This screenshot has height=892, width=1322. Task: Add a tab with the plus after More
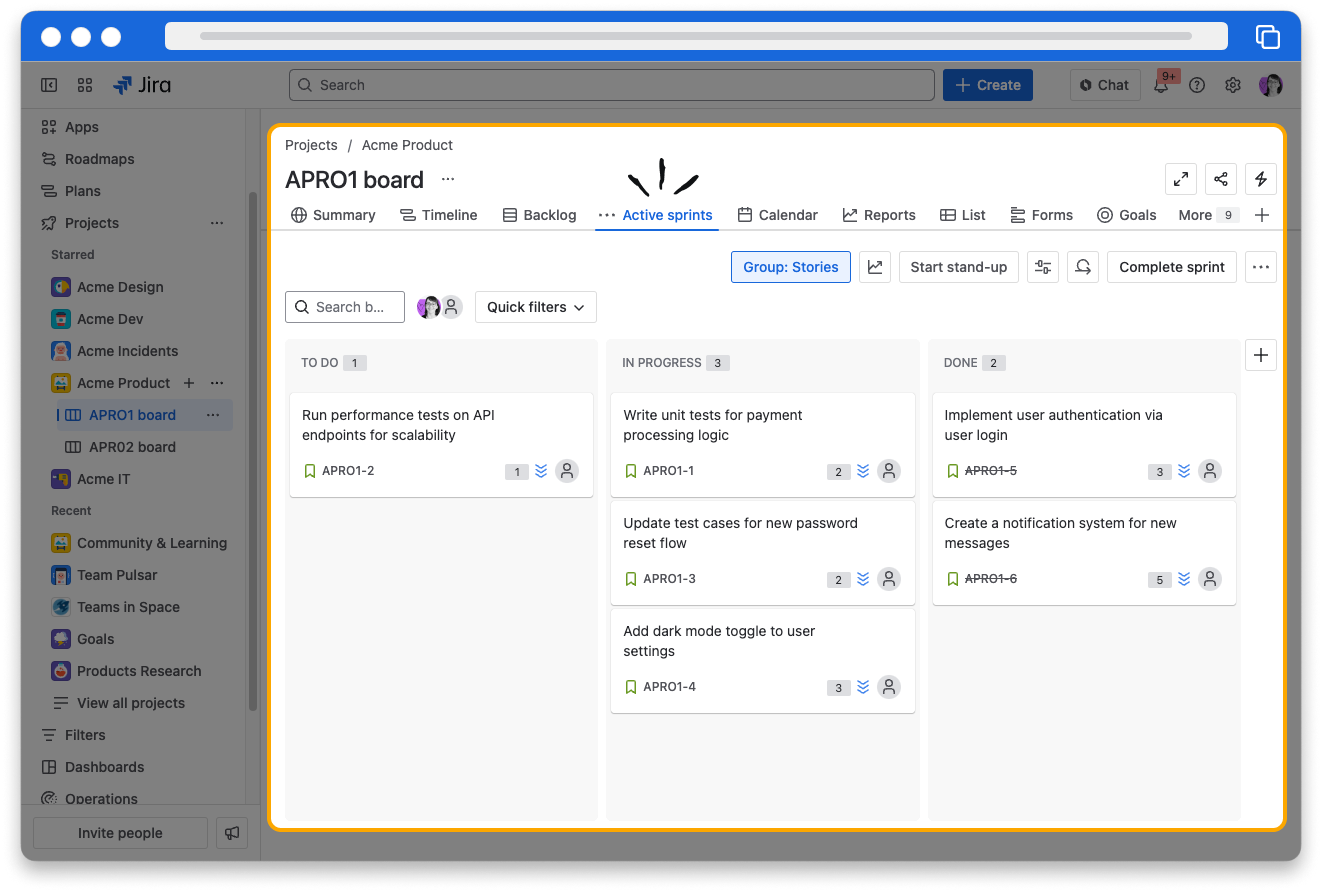1262,215
